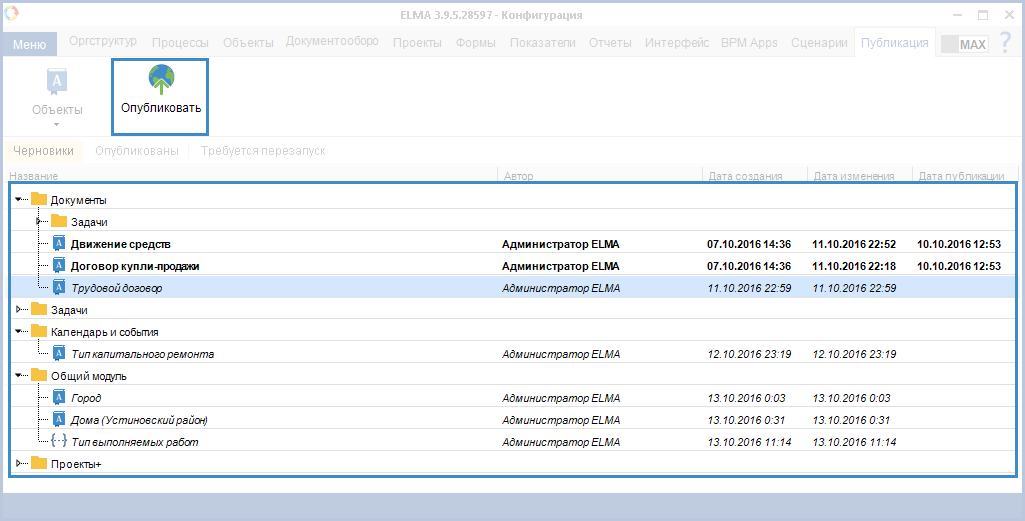Switch to the Процессы tab
Viewport: 1025px width, 521px height.
180,43
